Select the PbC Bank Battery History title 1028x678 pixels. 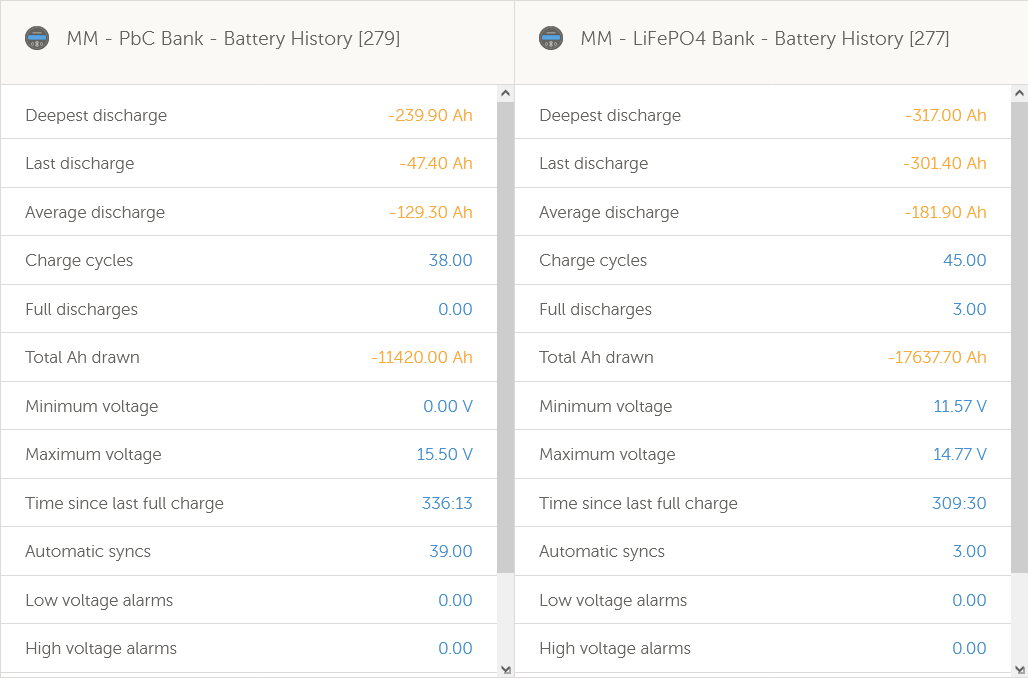233,39
